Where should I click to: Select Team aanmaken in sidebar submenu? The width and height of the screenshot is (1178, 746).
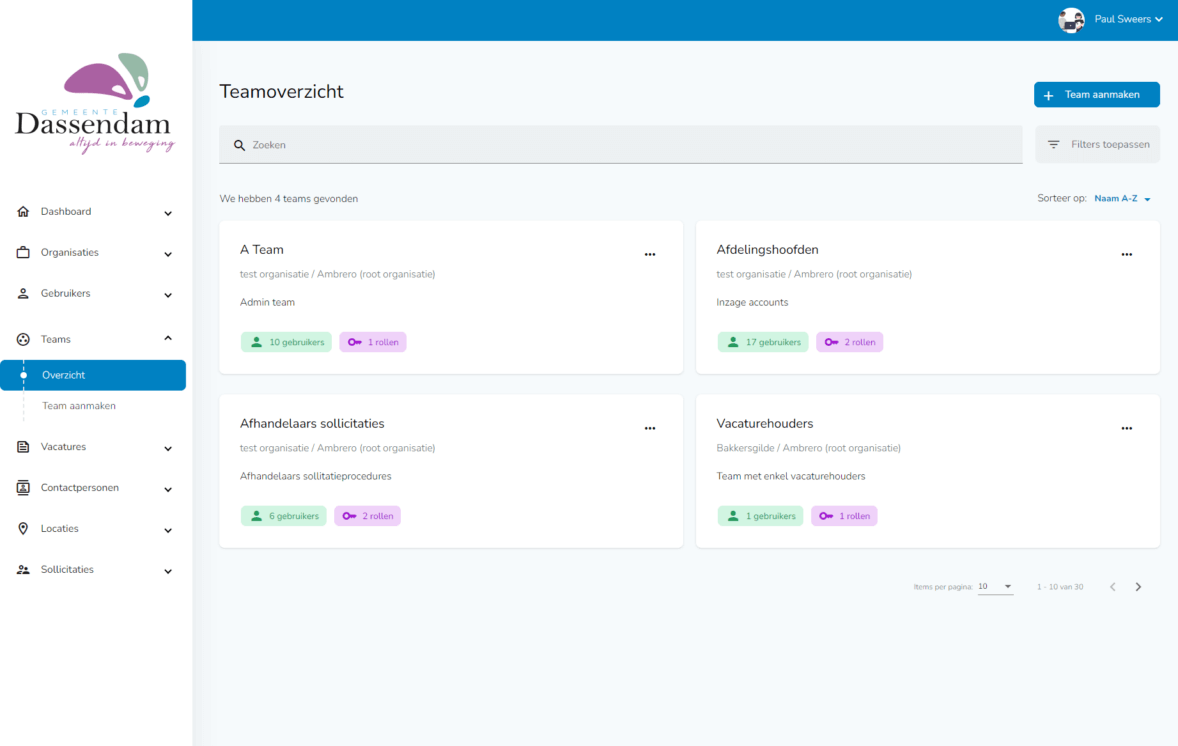click(79, 406)
